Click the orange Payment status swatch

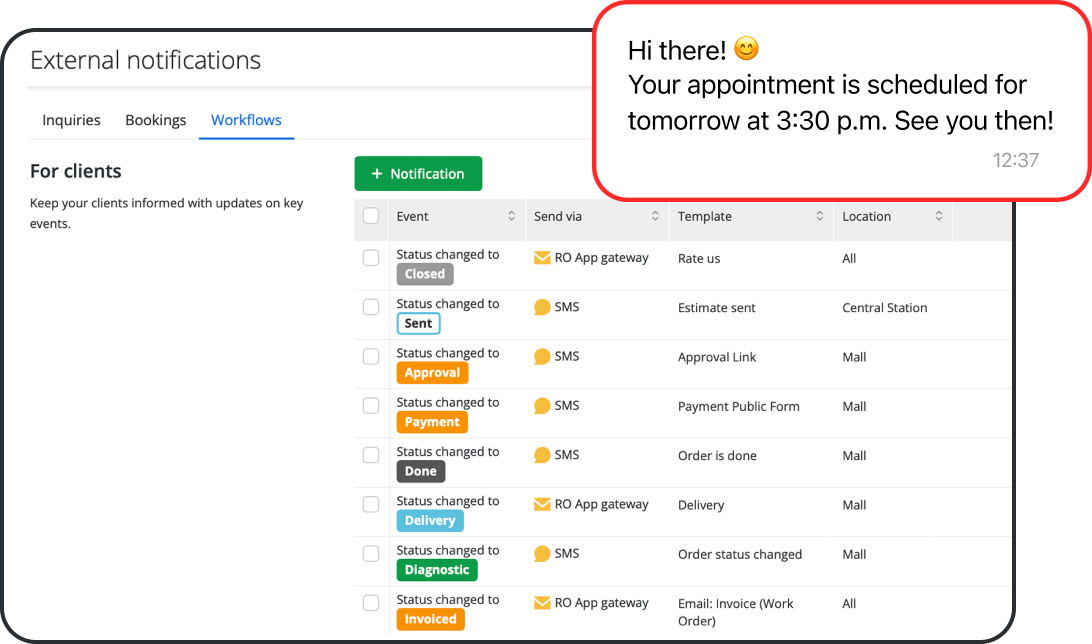point(432,422)
